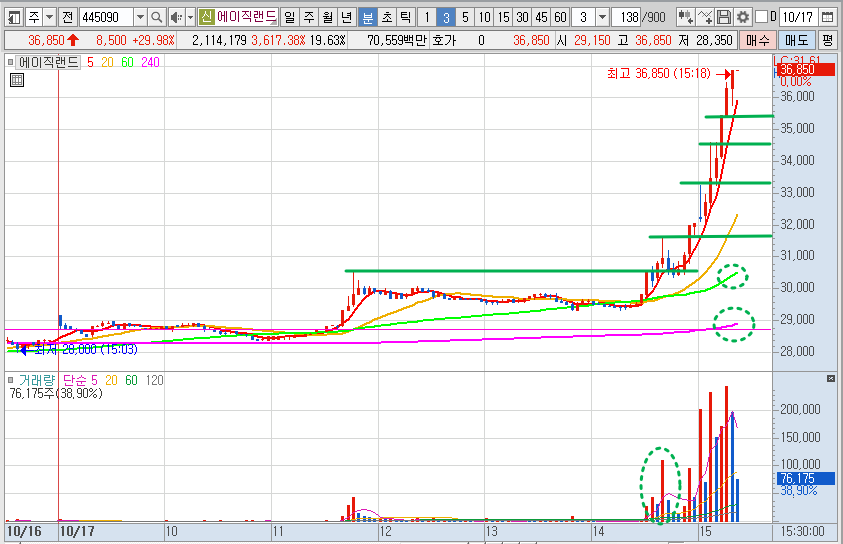
Task: Open chart settings gear
Action: click(x=743, y=17)
